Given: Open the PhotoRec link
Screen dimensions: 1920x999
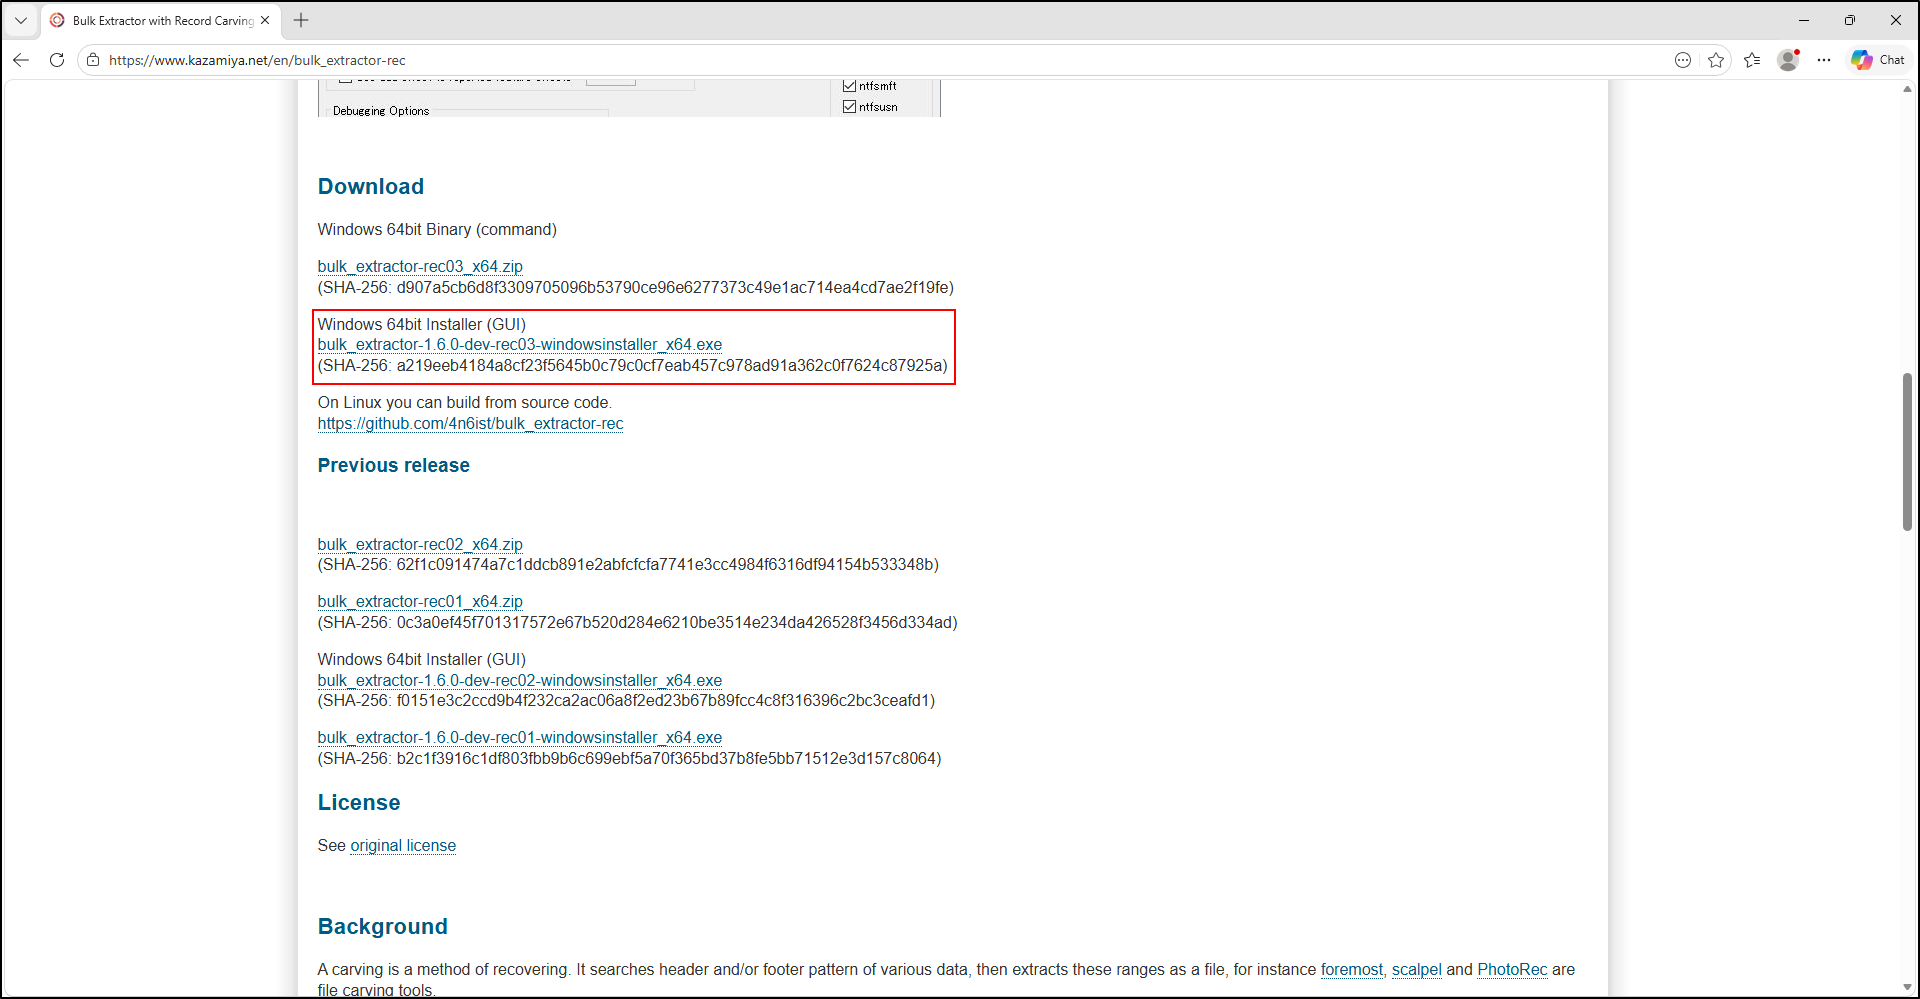Looking at the screenshot, I should (1512, 970).
